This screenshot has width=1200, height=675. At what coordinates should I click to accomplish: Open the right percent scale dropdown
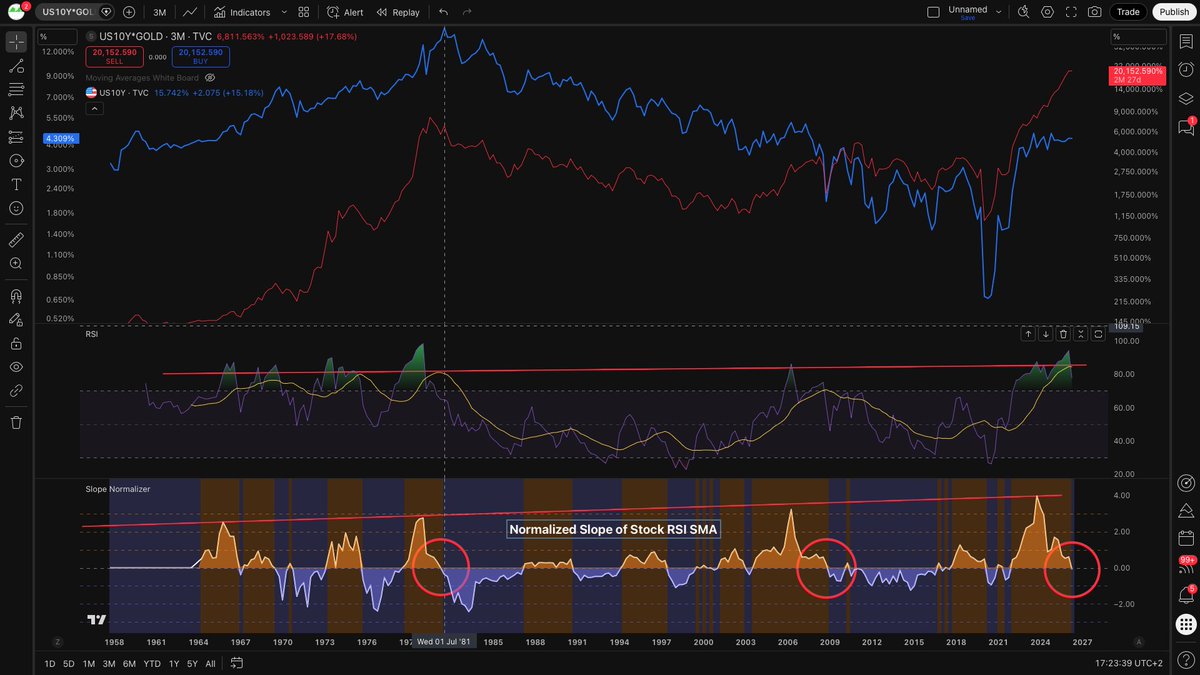(1139, 36)
